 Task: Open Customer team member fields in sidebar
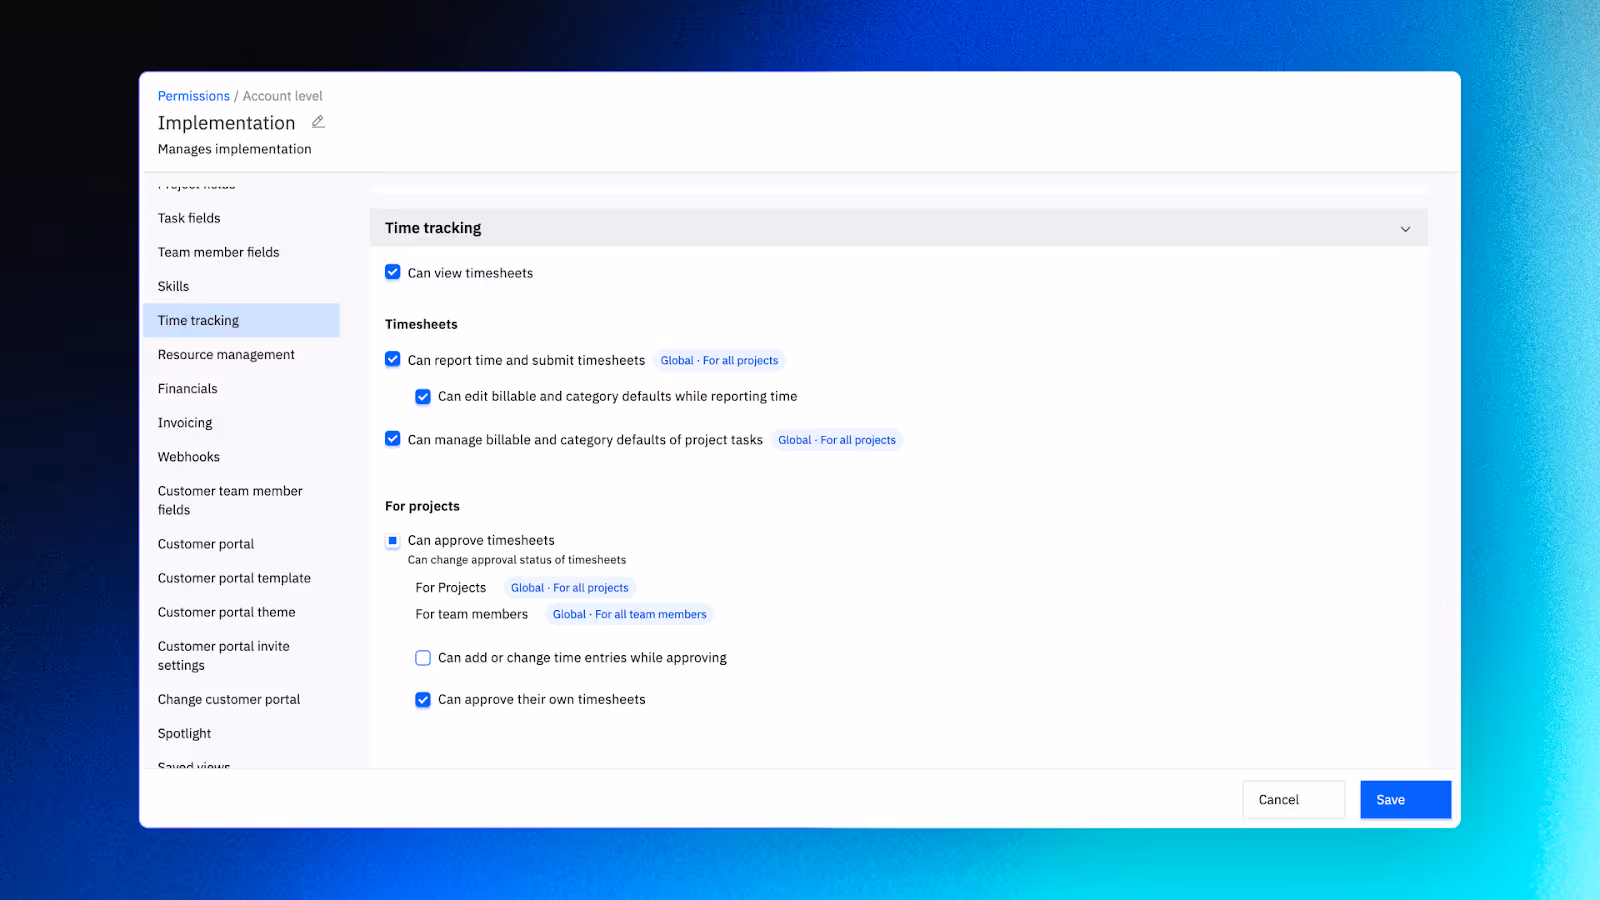[241, 500]
